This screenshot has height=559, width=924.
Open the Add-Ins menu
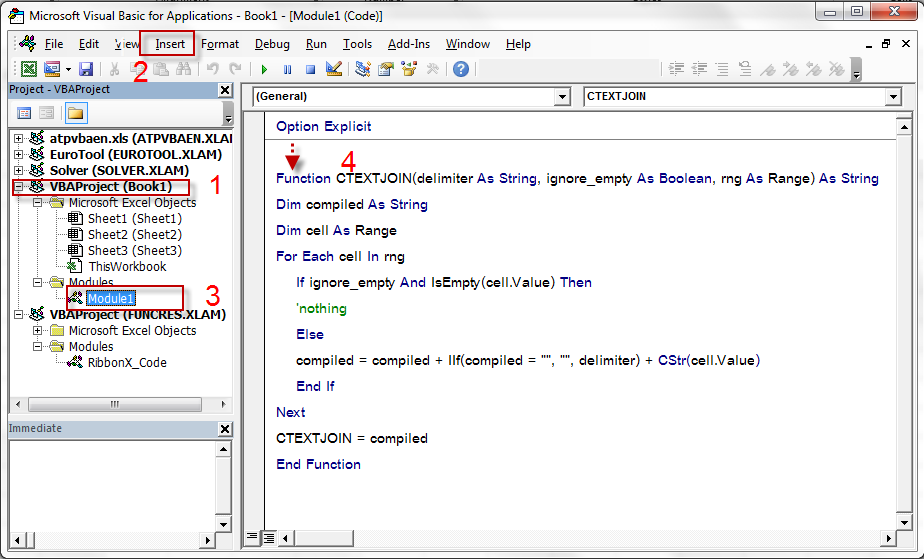[409, 44]
